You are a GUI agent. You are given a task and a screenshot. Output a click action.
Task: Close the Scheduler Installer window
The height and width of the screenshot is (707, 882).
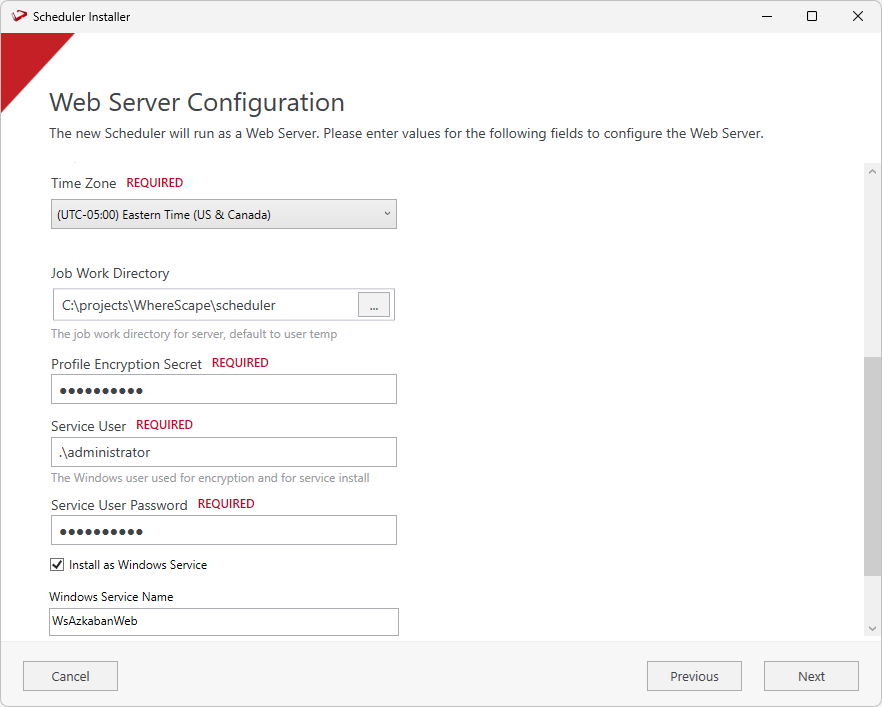point(858,16)
